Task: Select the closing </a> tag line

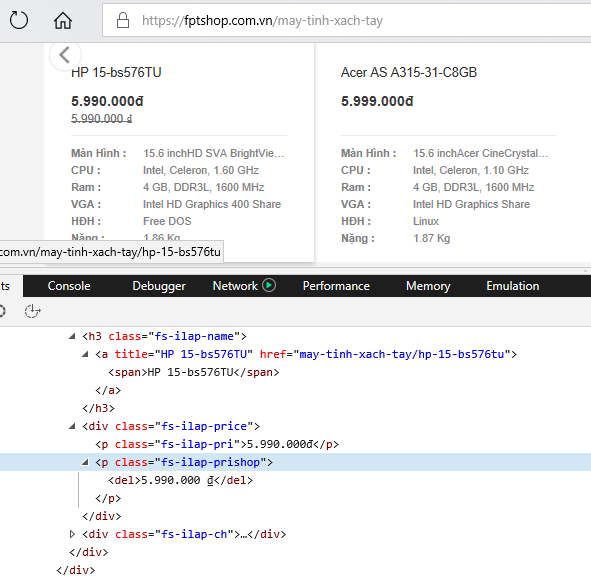Action: [108, 390]
